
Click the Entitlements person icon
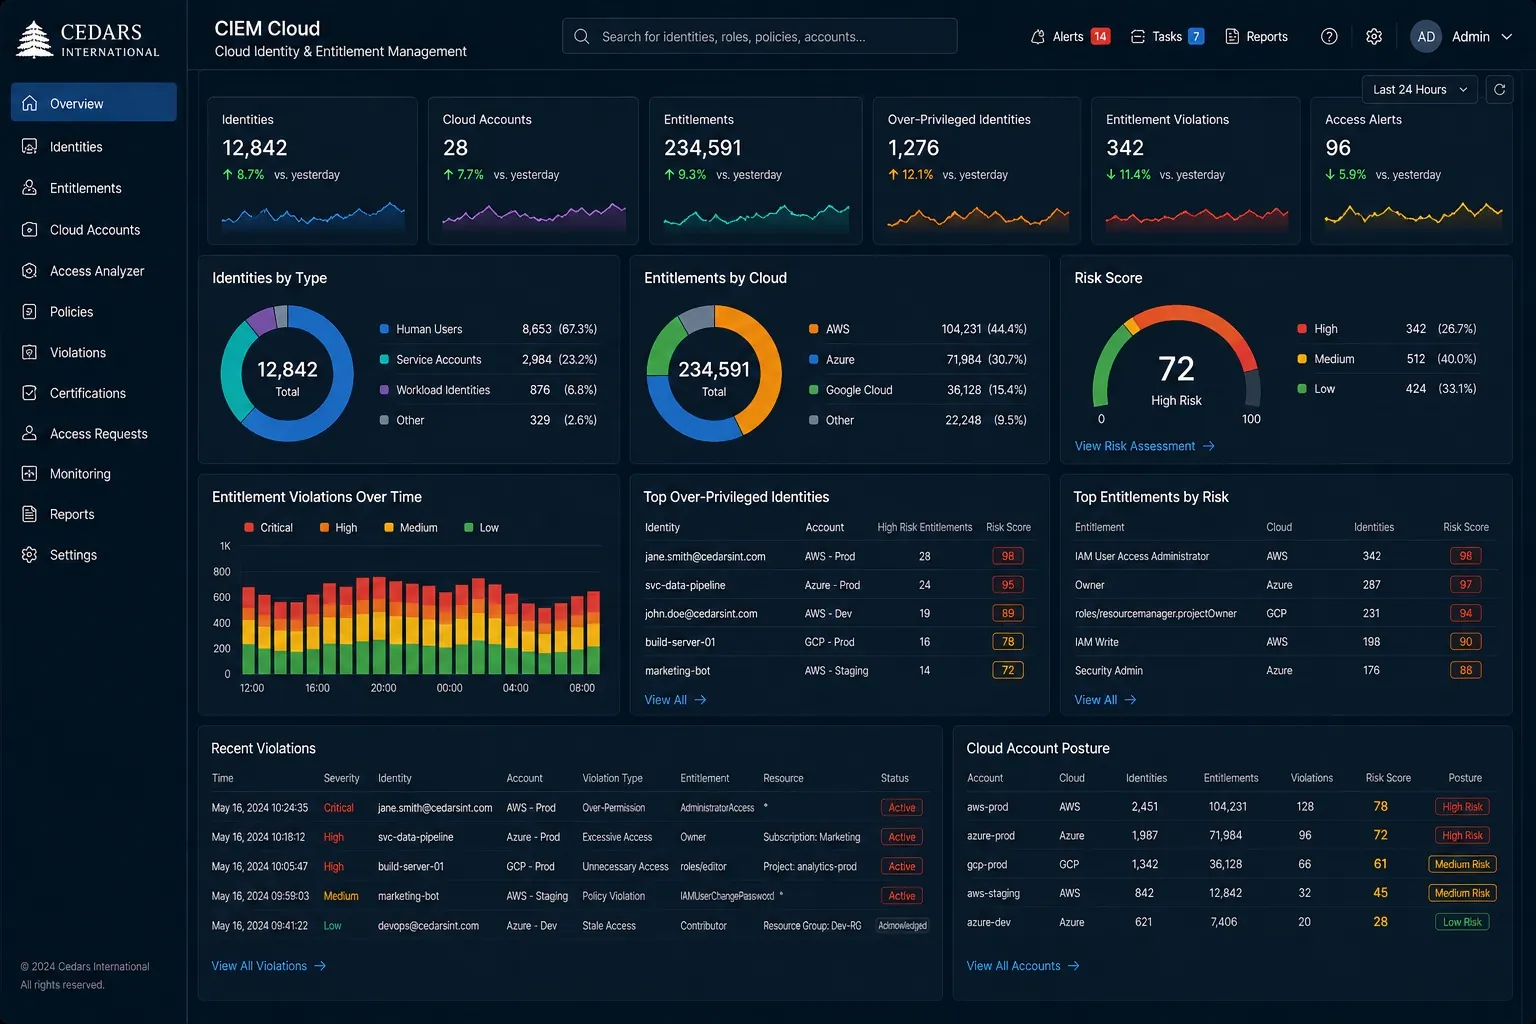click(x=30, y=187)
